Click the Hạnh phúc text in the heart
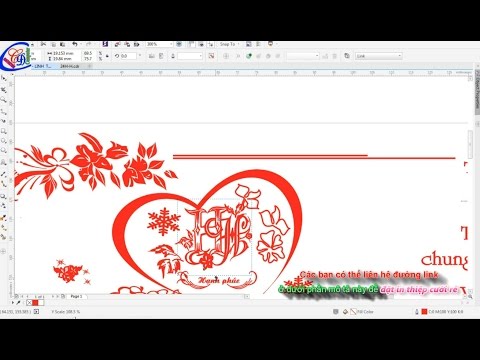Screen dimensions: 480x360 coord(219,281)
